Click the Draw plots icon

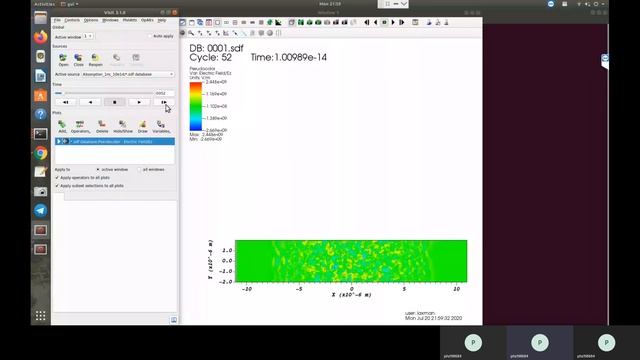pyautogui.click(x=142, y=127)
